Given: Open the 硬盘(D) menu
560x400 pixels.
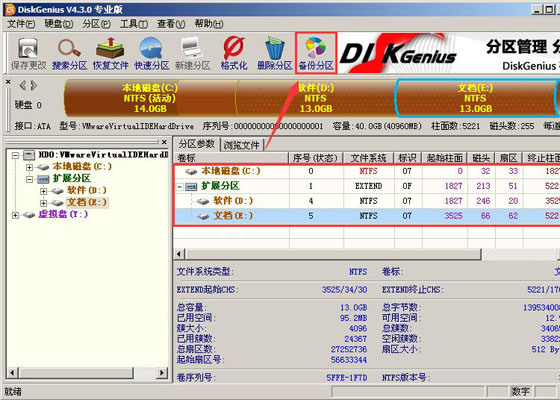Looking at the screenshot, I should tap(59, 24).
